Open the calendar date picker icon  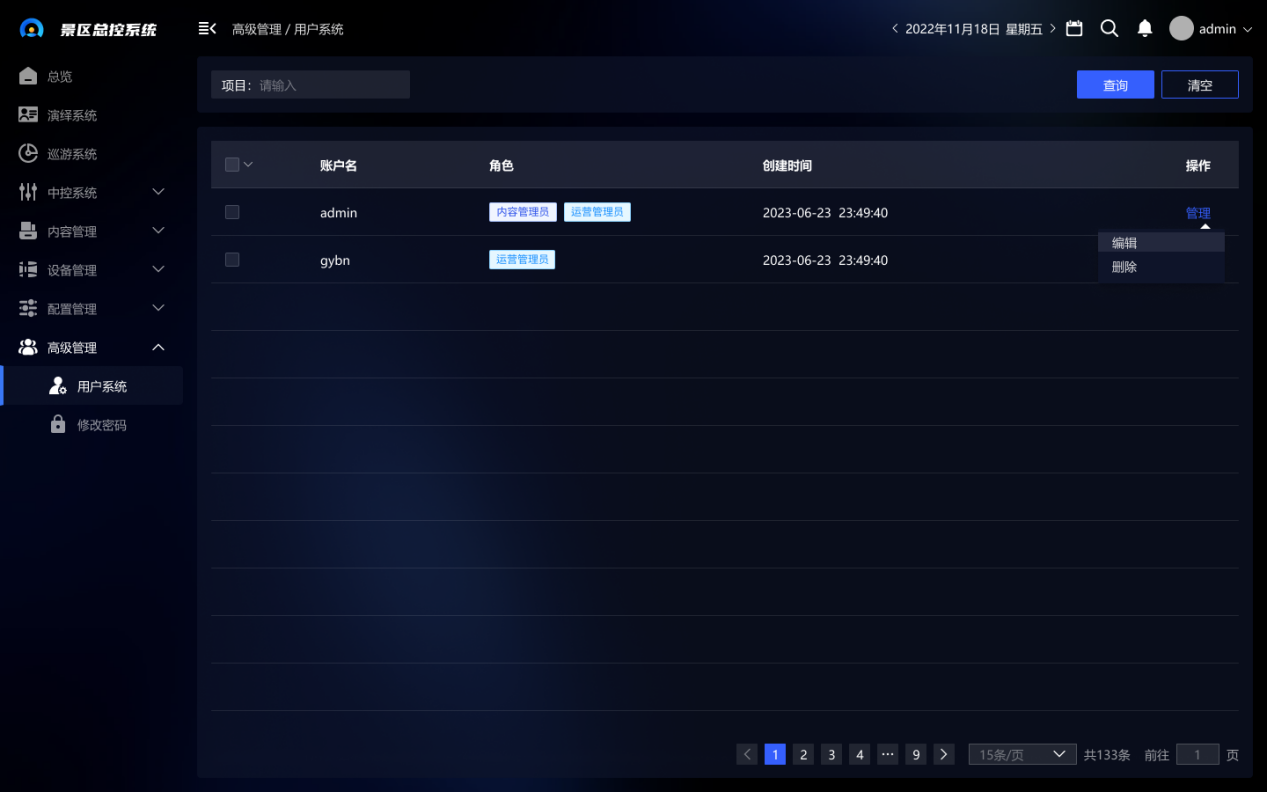pos(1074,29)
